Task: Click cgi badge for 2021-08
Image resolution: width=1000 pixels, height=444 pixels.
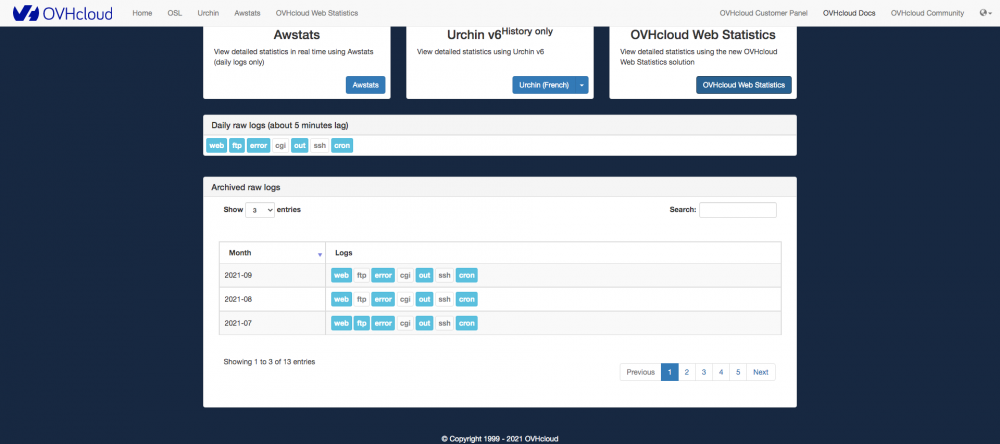Action: pos(405,299)
